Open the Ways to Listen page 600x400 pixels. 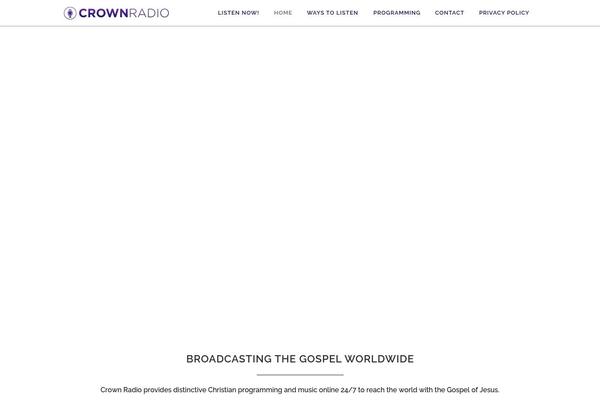(x=332, y=13)
